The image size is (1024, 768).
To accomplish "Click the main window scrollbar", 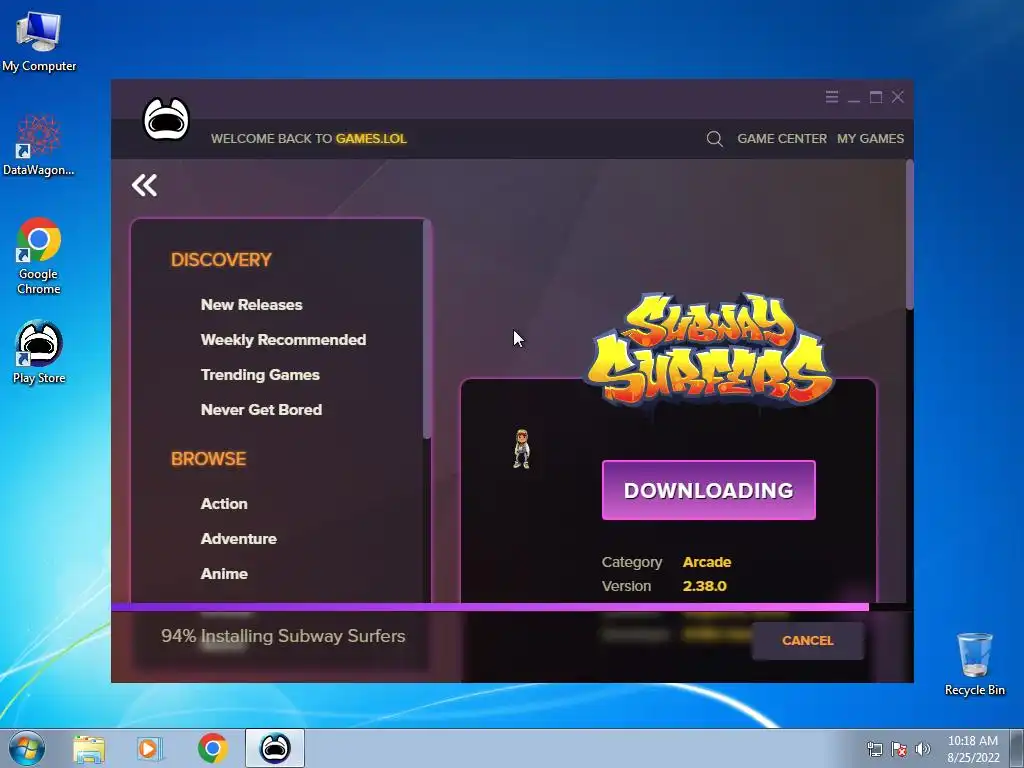I will 909,235.
